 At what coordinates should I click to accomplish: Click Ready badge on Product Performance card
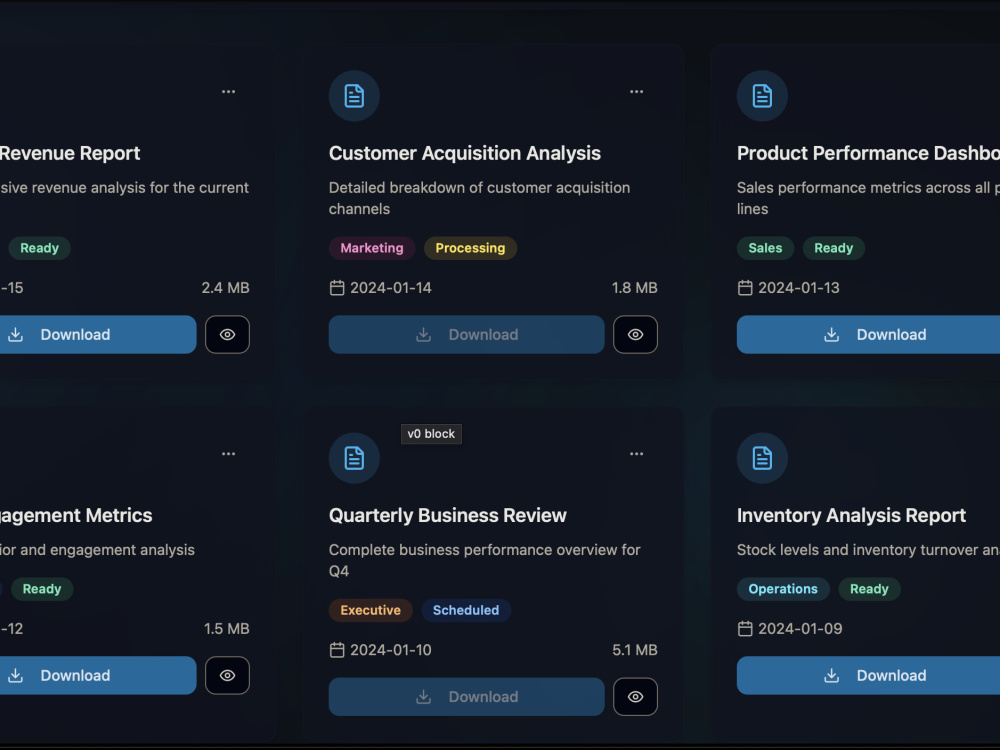(834, 248)
